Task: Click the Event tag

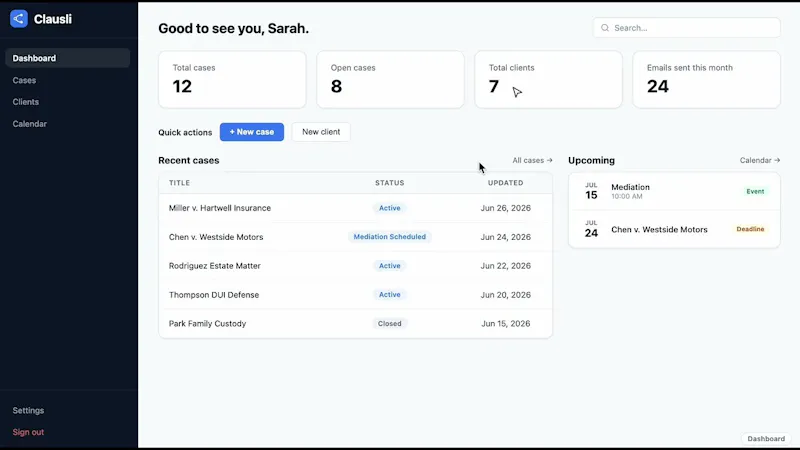Action: (756, 191)
